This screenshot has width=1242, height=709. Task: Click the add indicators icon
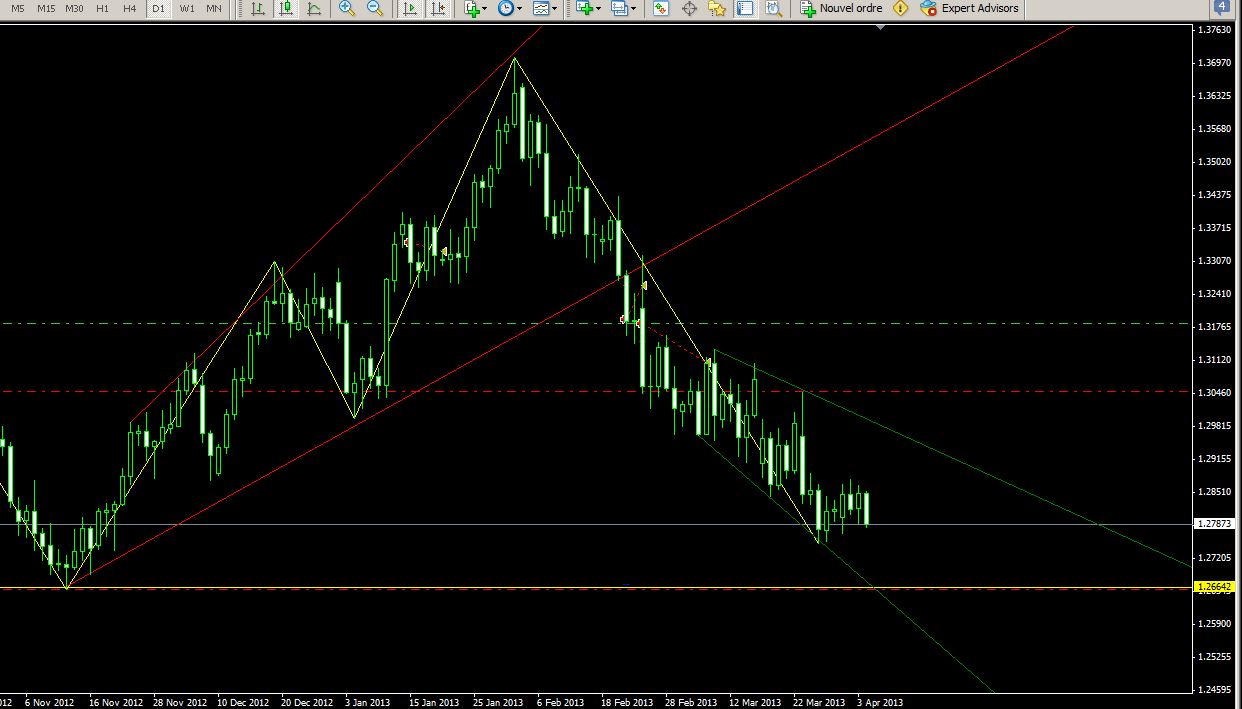[x=473, y=8]
